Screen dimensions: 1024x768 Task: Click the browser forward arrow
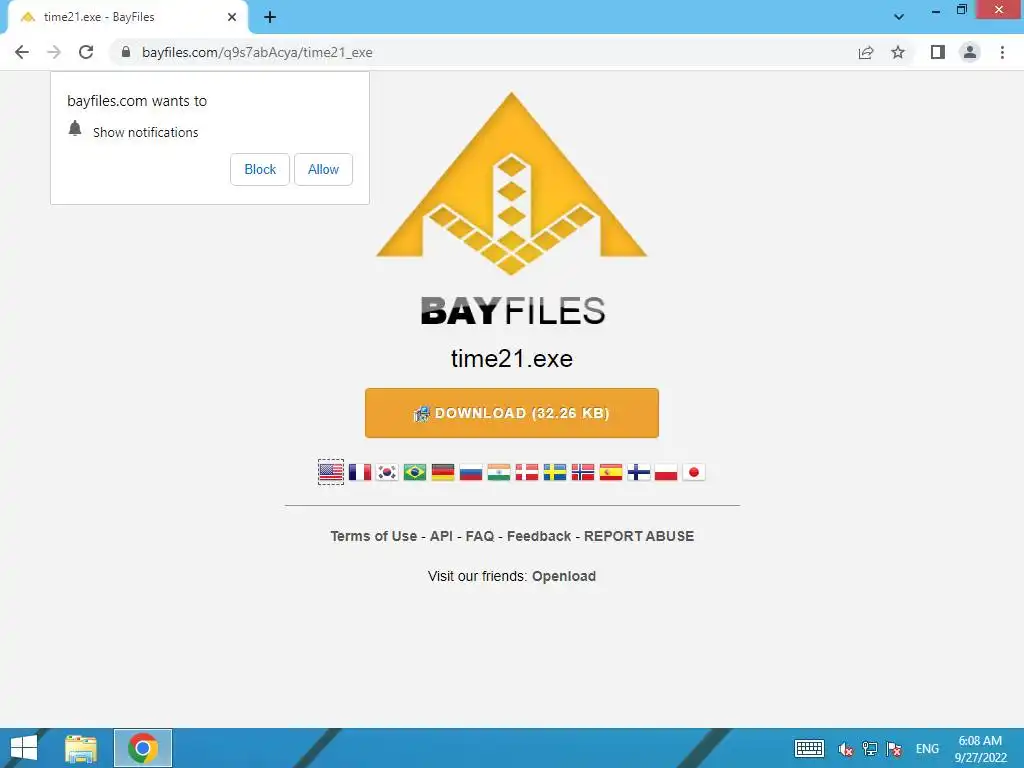[54, 52]
